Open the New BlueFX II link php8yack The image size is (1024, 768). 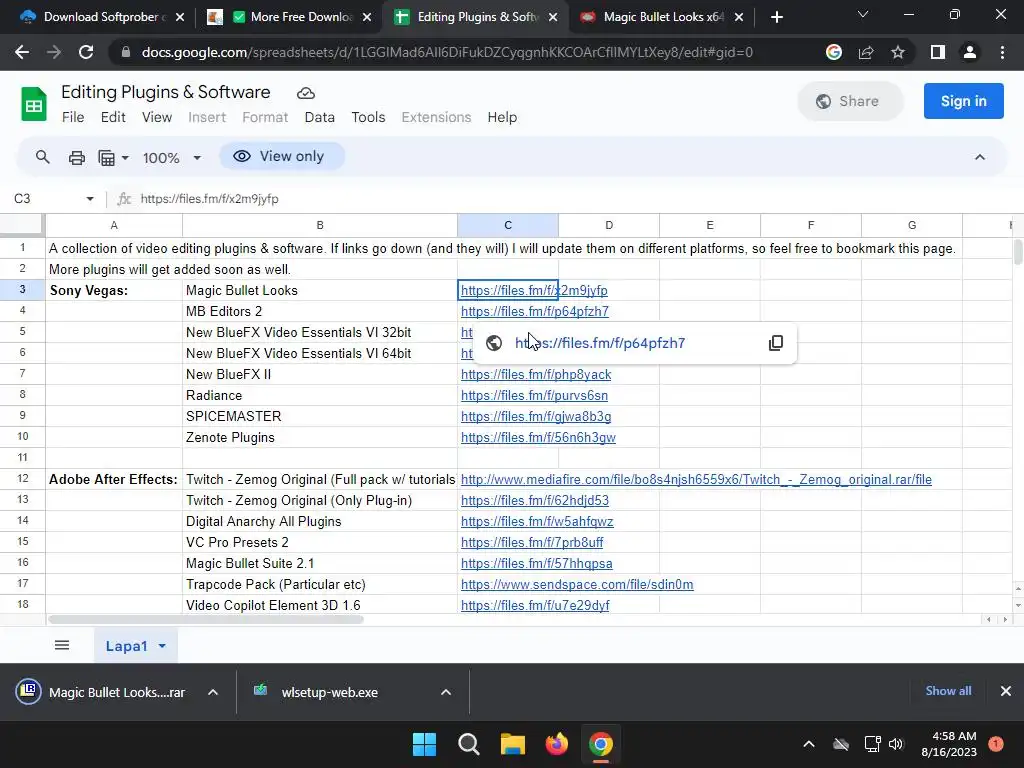[536, 374]
